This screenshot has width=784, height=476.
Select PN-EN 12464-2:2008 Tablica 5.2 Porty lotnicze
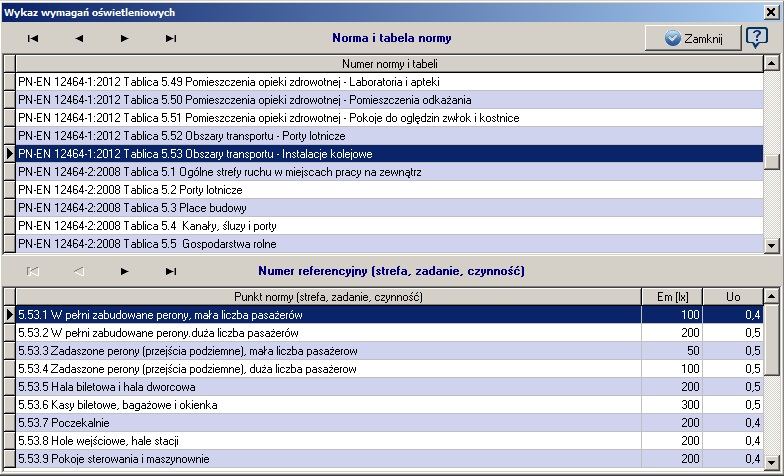click(390, 190)
